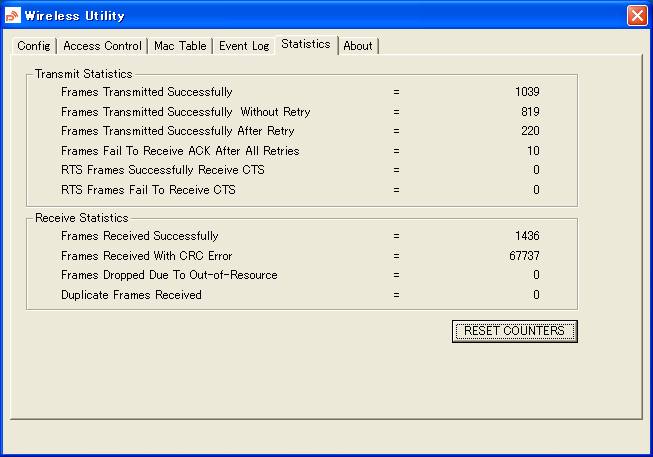Open the Access Control tab
The width and height of the screenshot is (653, 457).
[x=102, y=46]
